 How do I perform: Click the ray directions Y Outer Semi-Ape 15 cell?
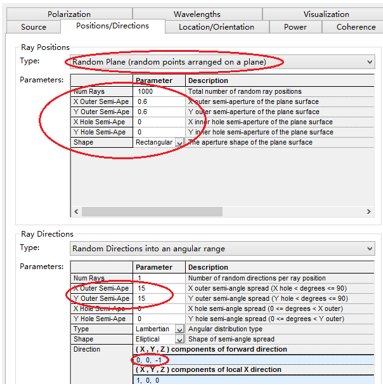click(159, 298)
